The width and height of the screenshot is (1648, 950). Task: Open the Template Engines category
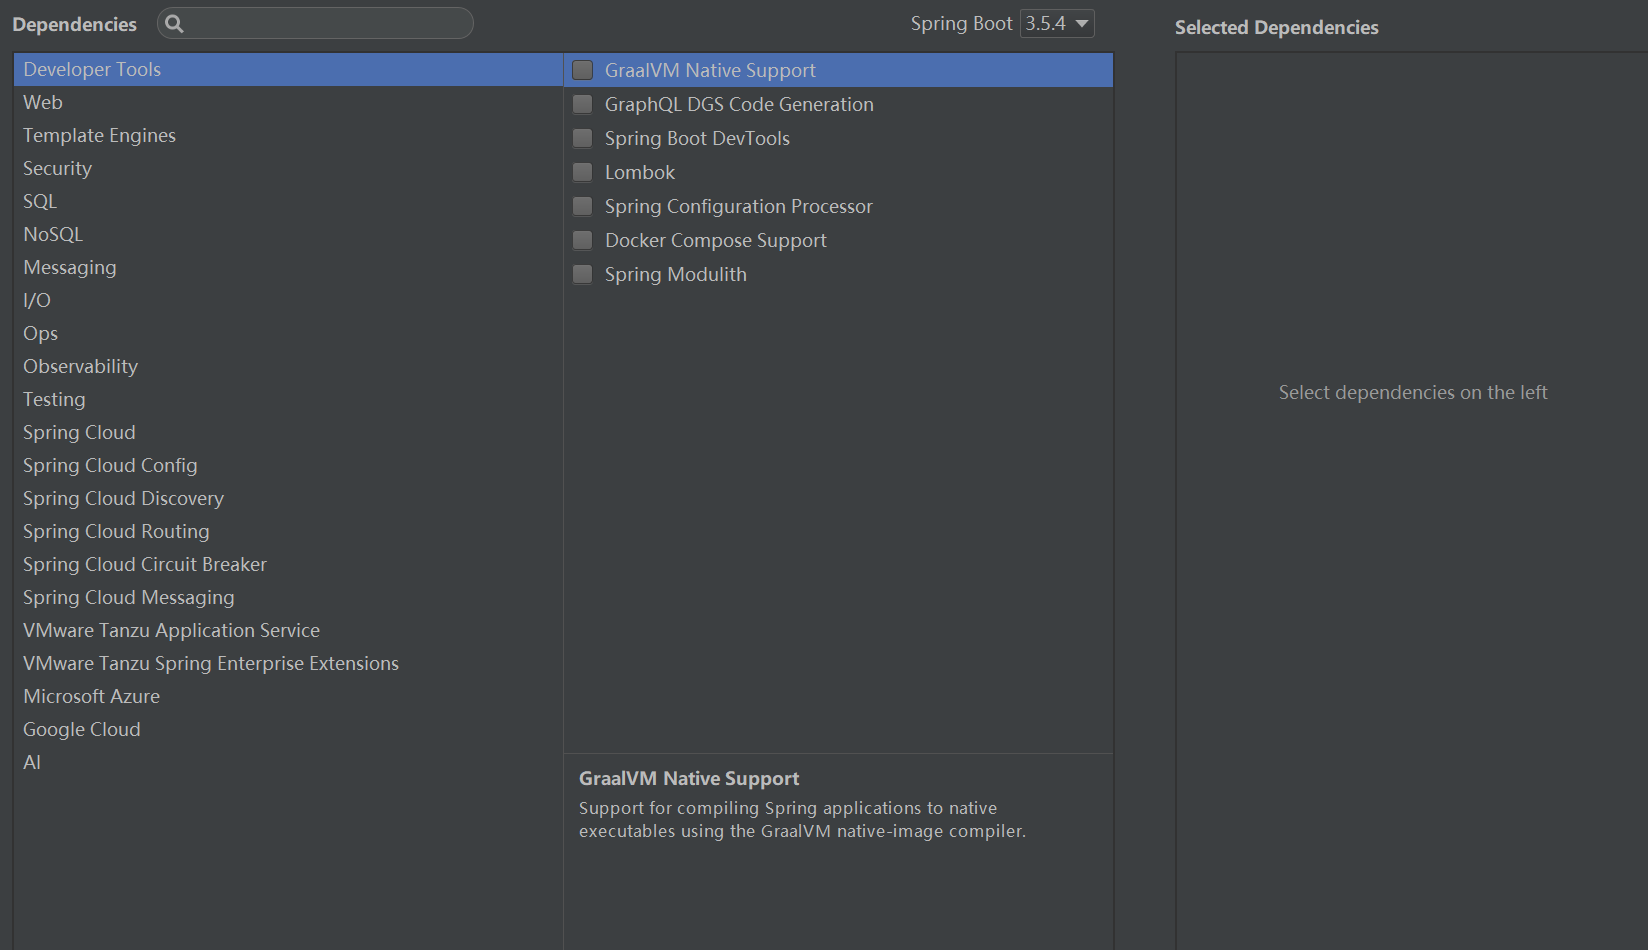pyautogui.click(x=288, y=135)
